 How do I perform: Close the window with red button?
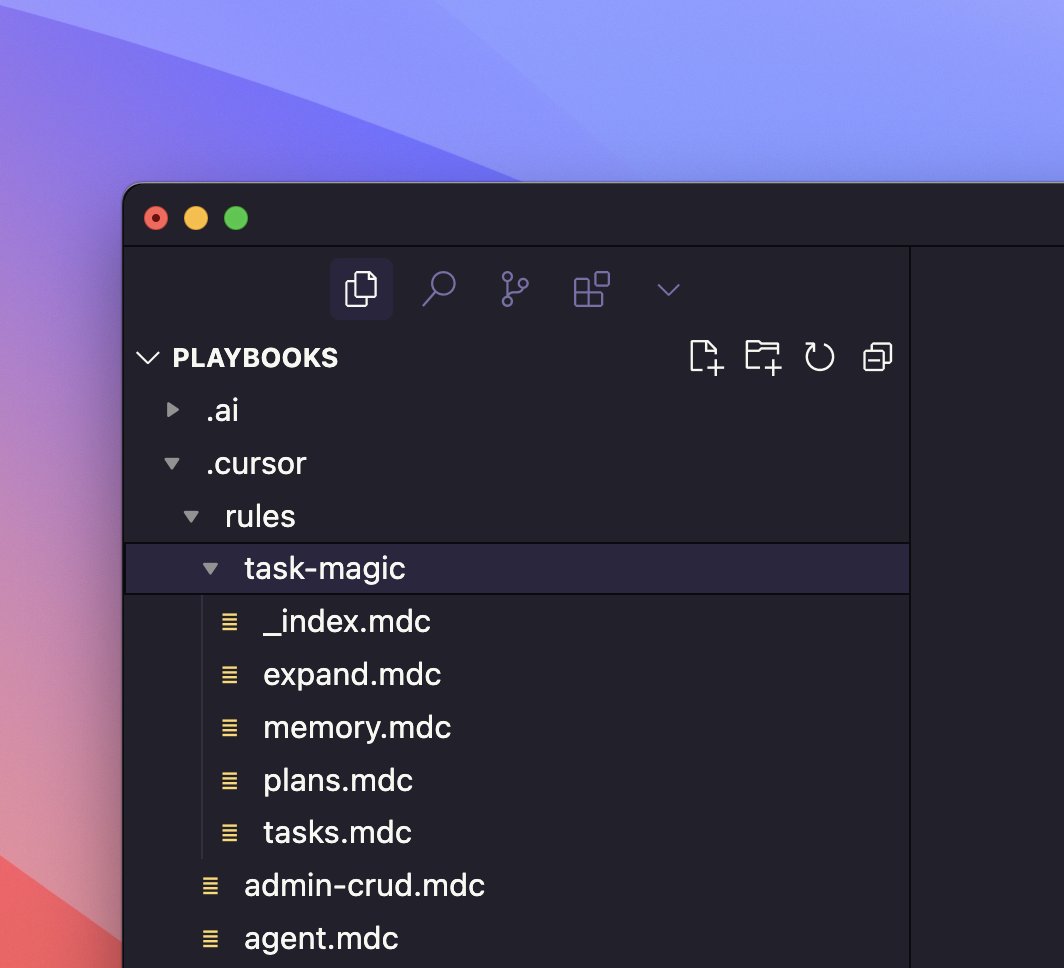[156, 218]
